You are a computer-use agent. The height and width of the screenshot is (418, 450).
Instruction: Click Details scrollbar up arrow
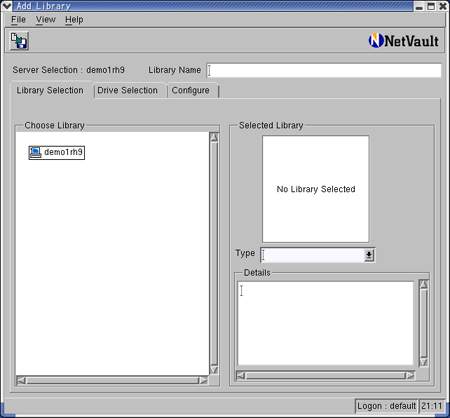424,284
